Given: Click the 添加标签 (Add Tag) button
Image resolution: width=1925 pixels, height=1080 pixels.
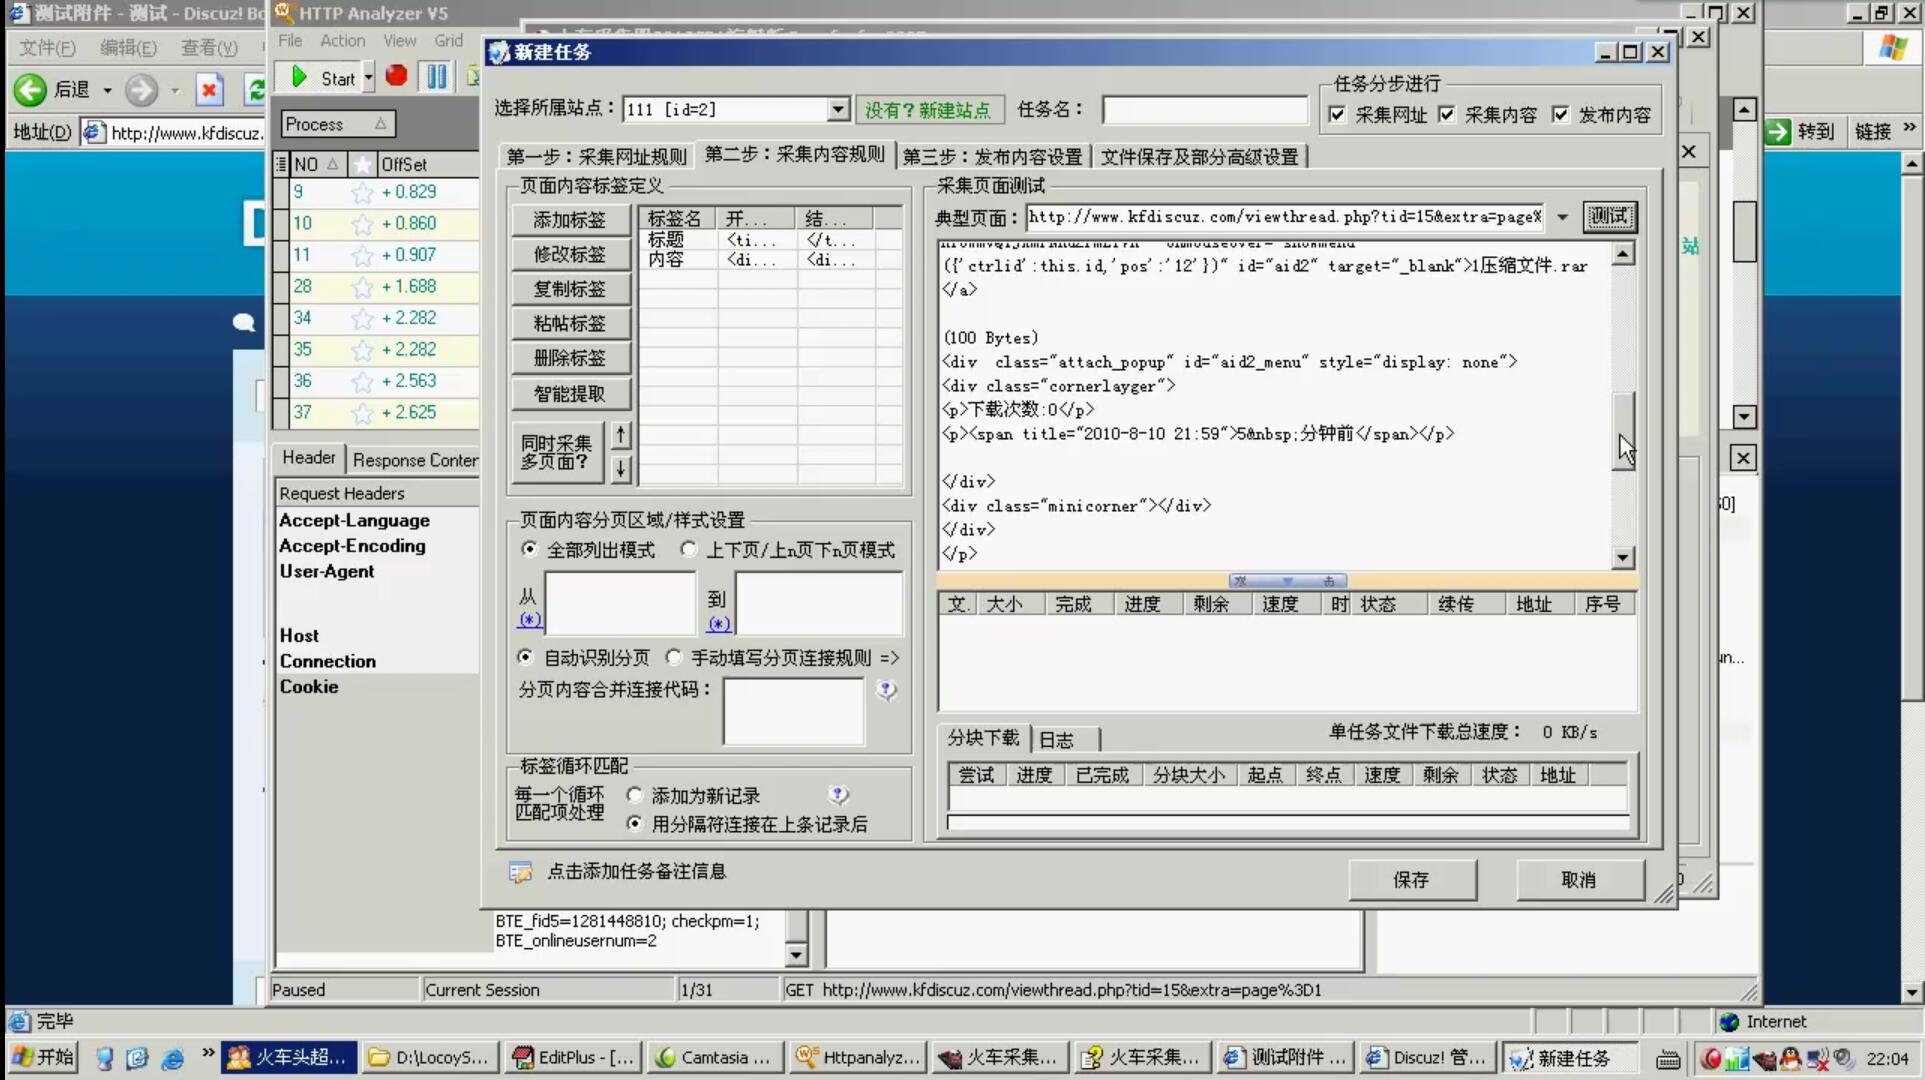Looking at the screenshot, I should (x=571, y=219).
